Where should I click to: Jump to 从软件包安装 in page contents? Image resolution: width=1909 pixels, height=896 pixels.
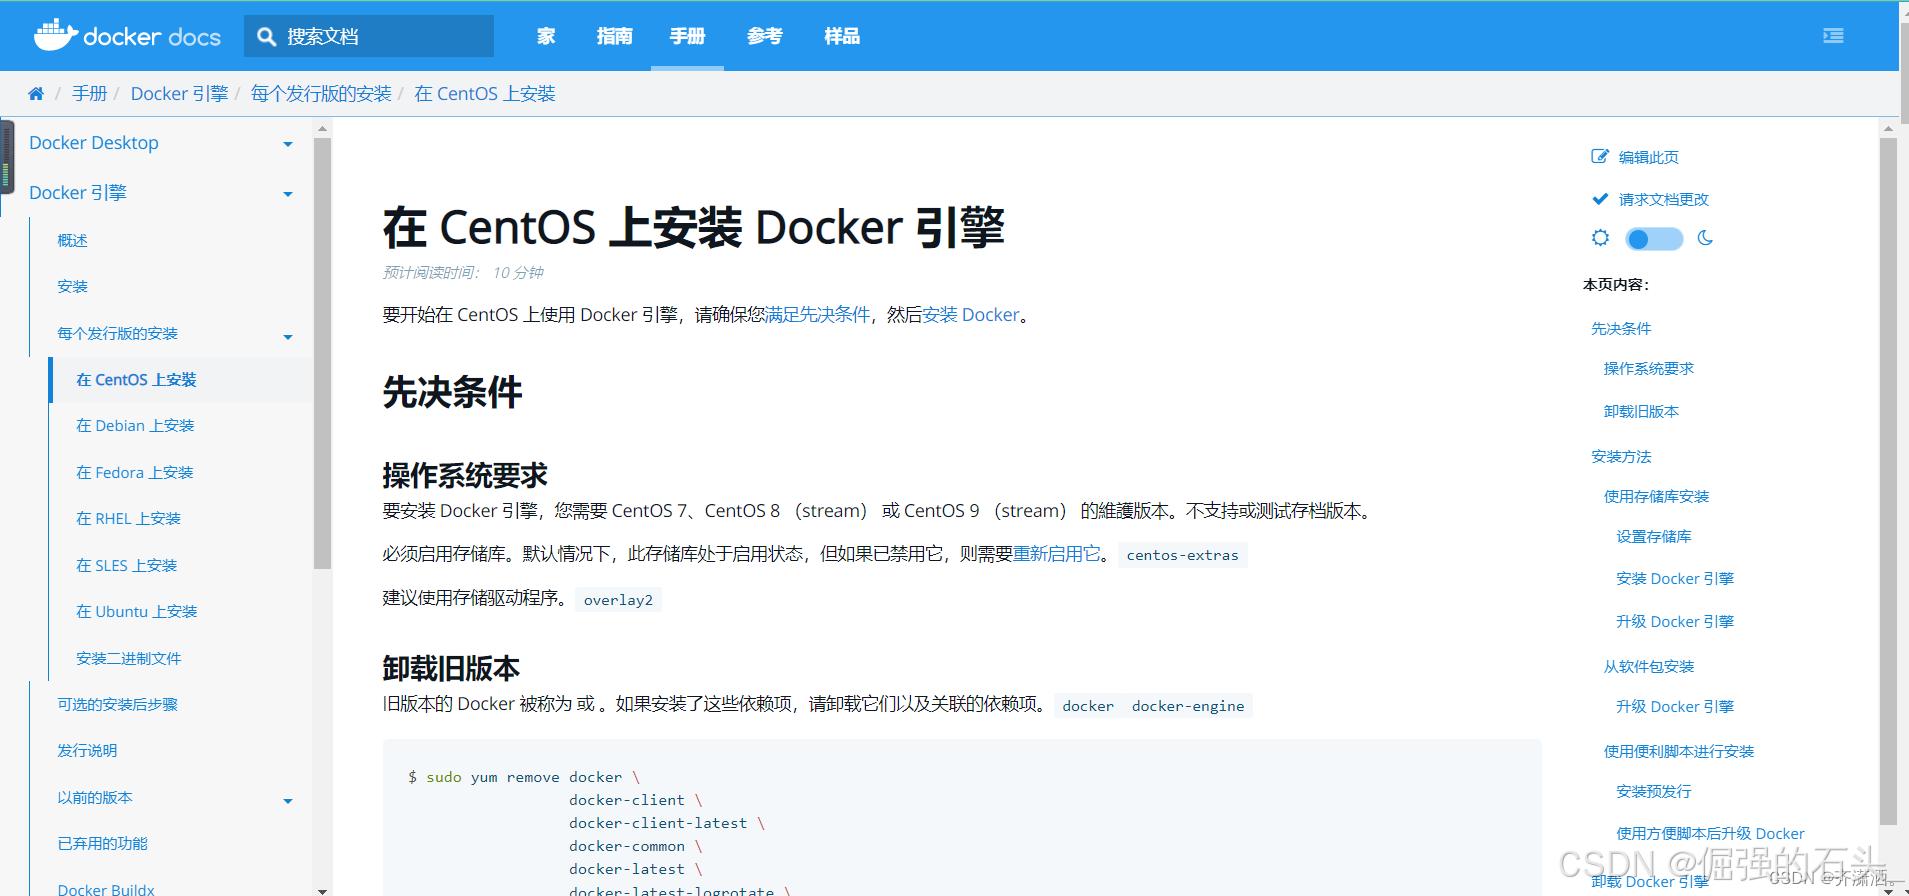point(1649,667)
